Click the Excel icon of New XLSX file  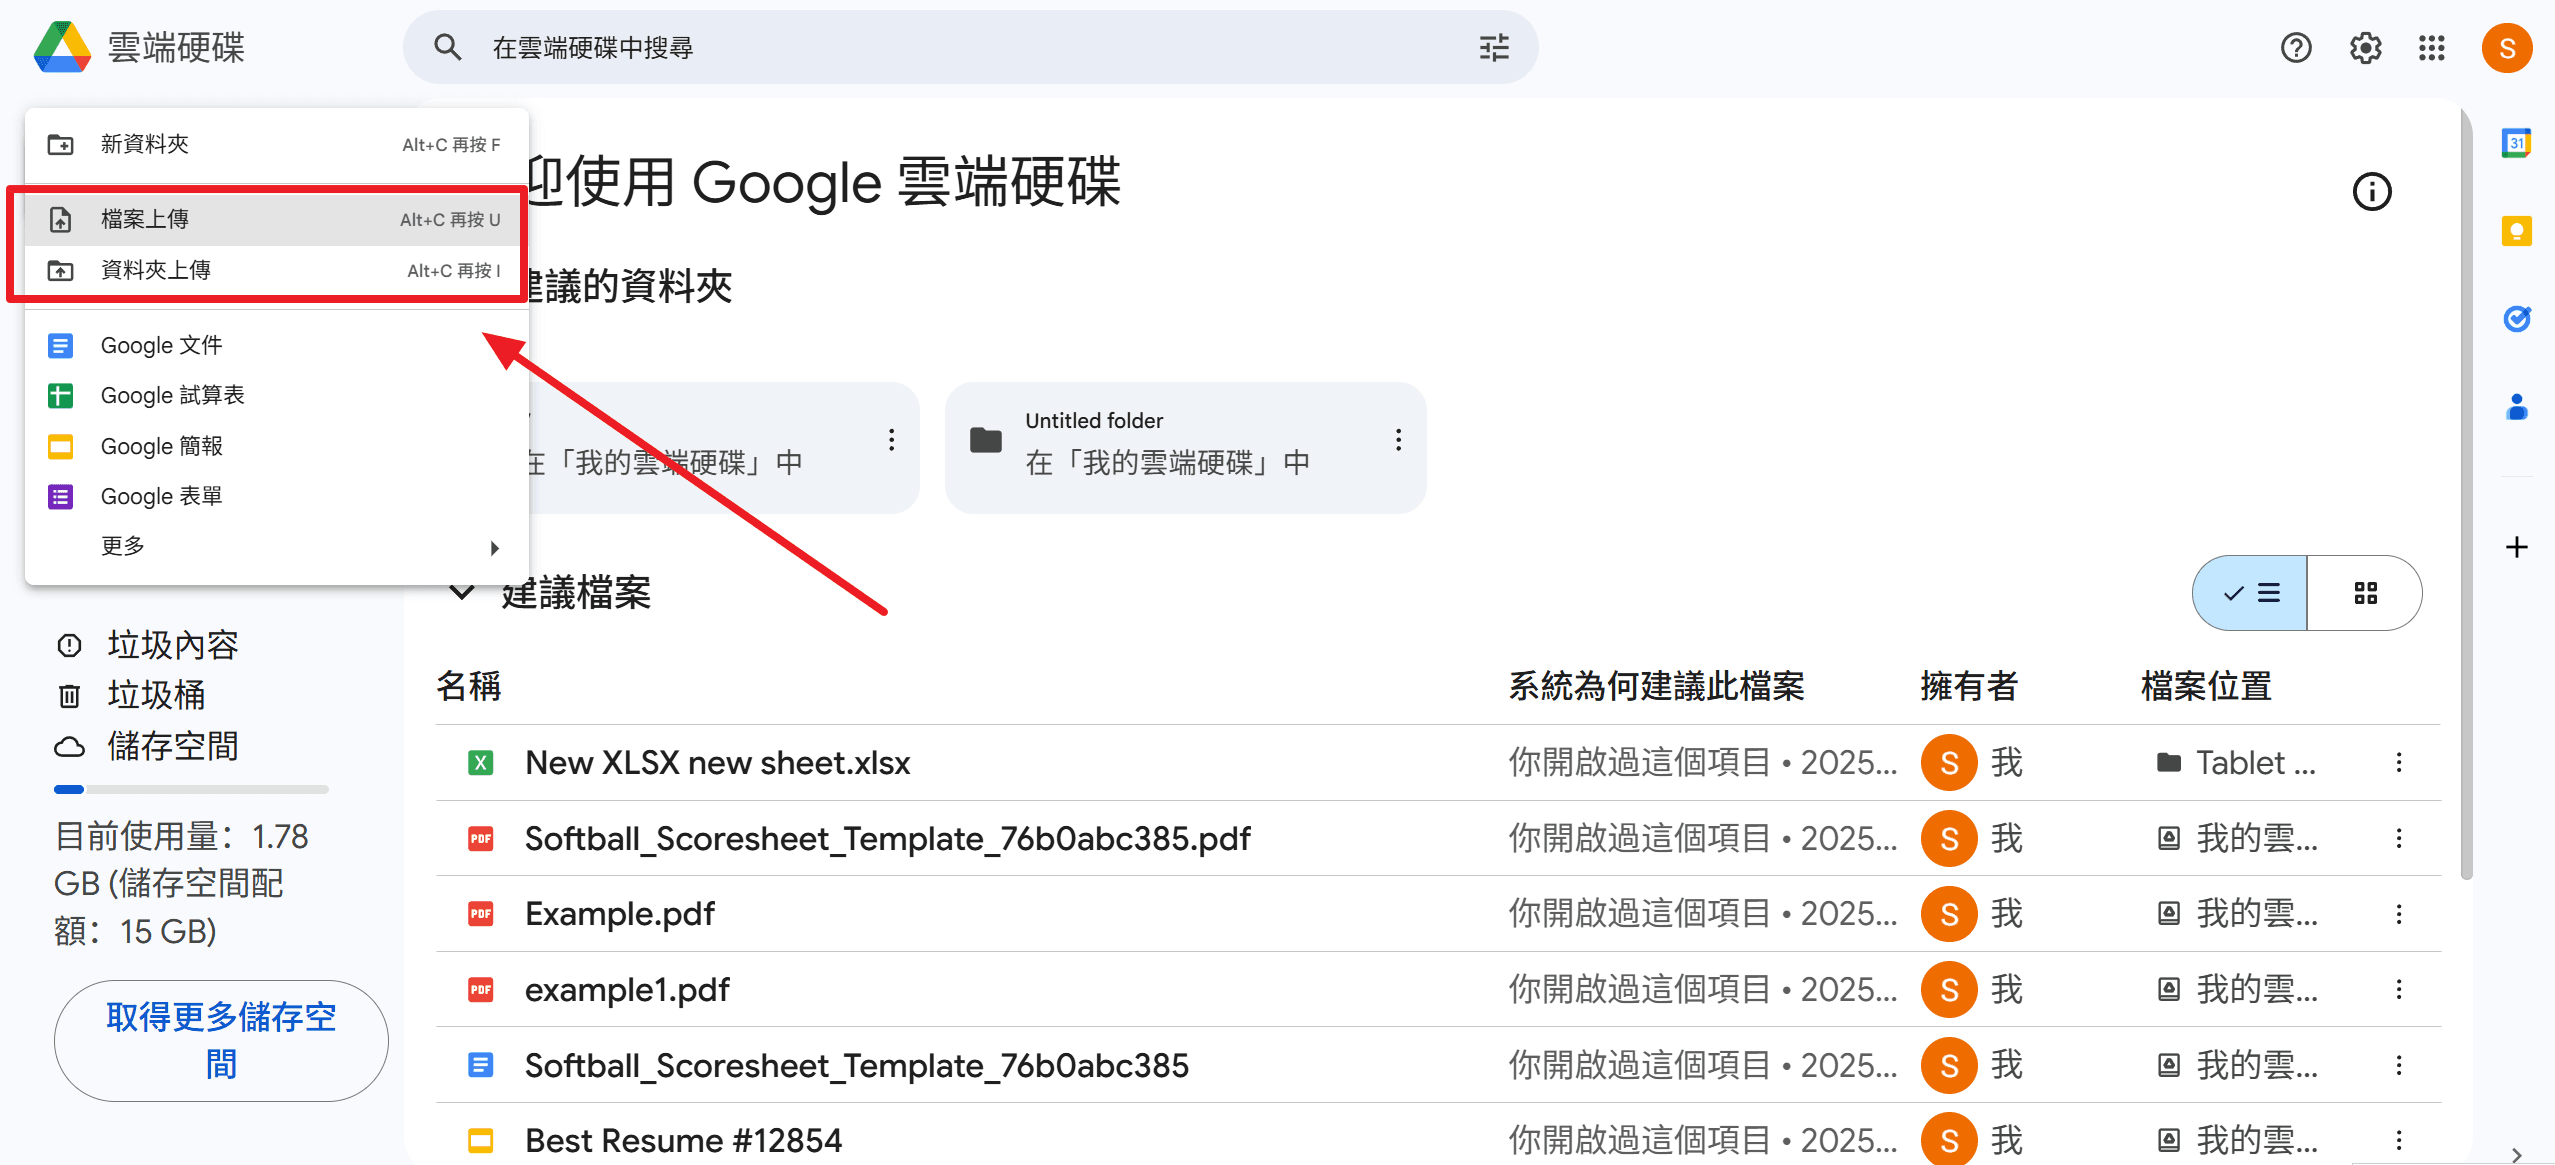(x=481, y=763)
